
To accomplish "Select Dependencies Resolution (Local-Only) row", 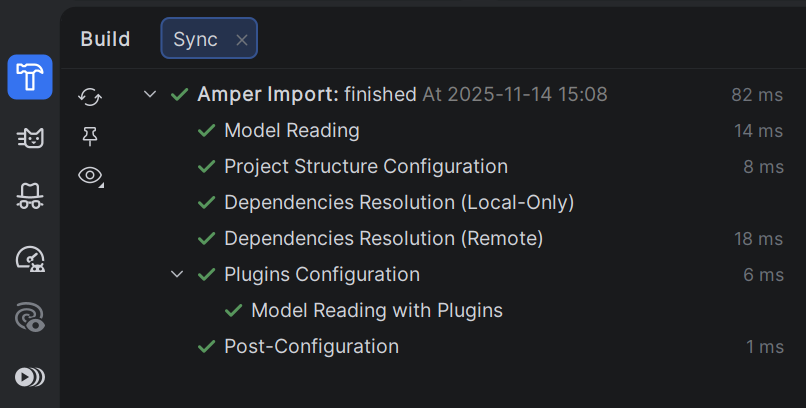I will (x=398, y=203).
